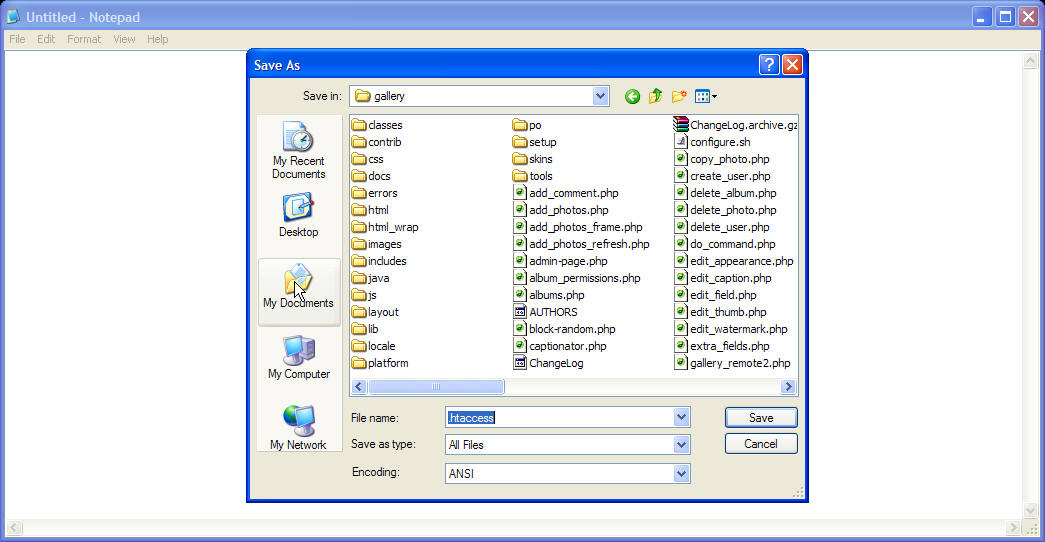Select the classes folder
The image size is (1045, 542).
click(x=377, y=125)
